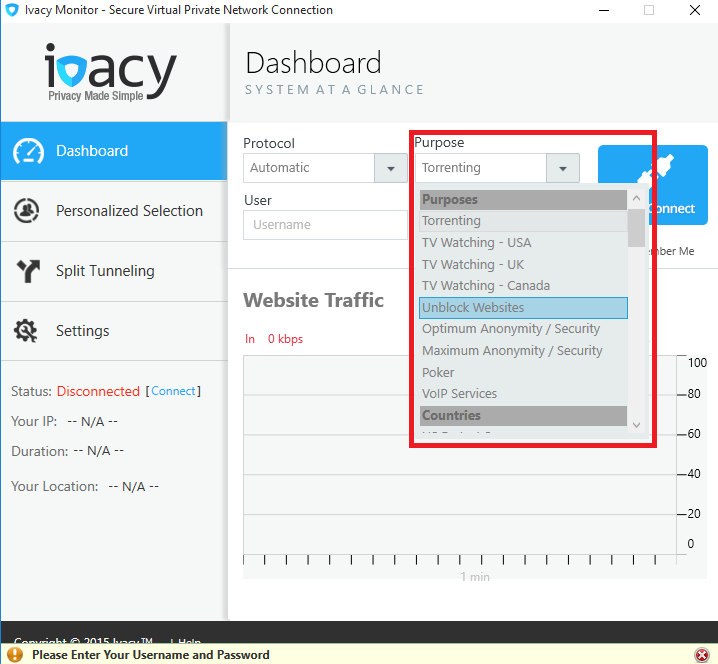Click the Split Tunneling arrow icon

pyautogui.click(x=27, y=271)
